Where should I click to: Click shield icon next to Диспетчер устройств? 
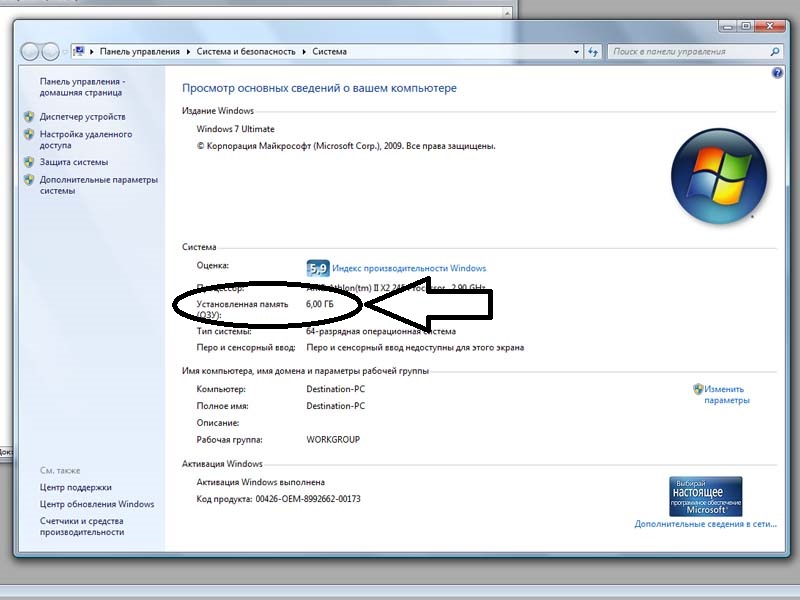(29, 117)
